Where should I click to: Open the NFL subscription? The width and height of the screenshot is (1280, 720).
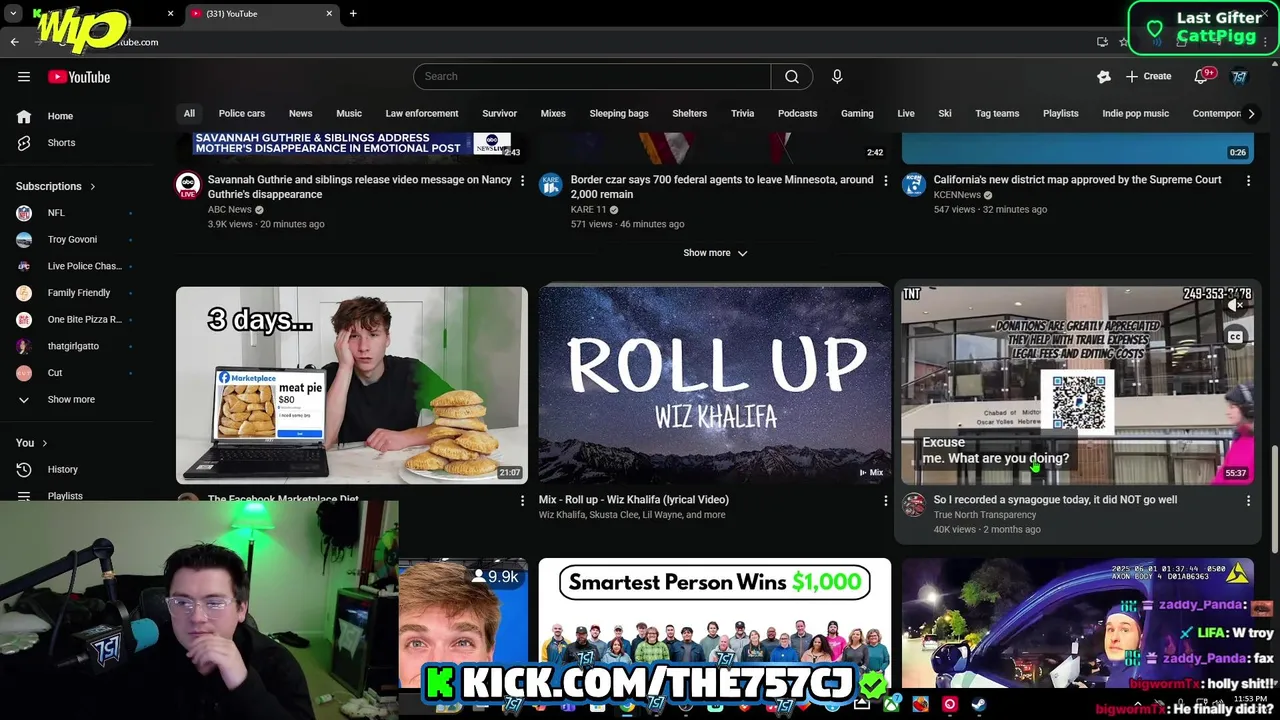coord(75,213)
